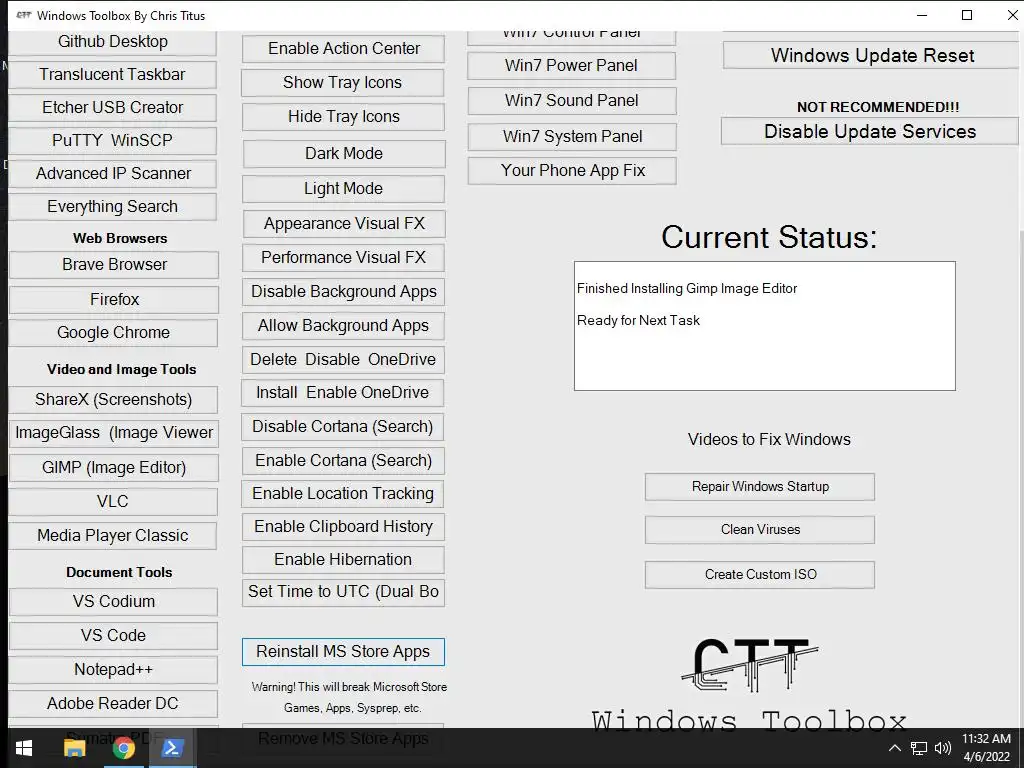
Task: Set Time to UTC for dual boot
Action: coord(344,592)
